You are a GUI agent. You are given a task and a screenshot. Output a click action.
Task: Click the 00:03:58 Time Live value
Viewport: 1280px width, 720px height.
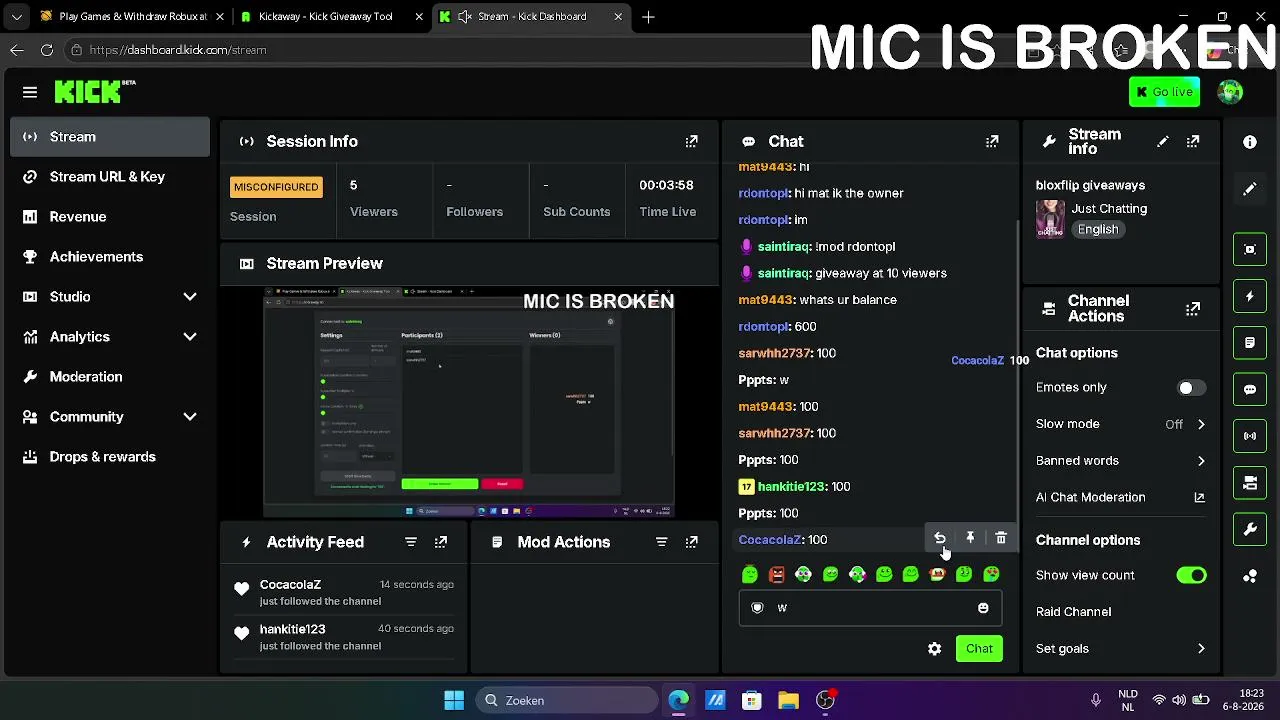[x=667, y=185]
